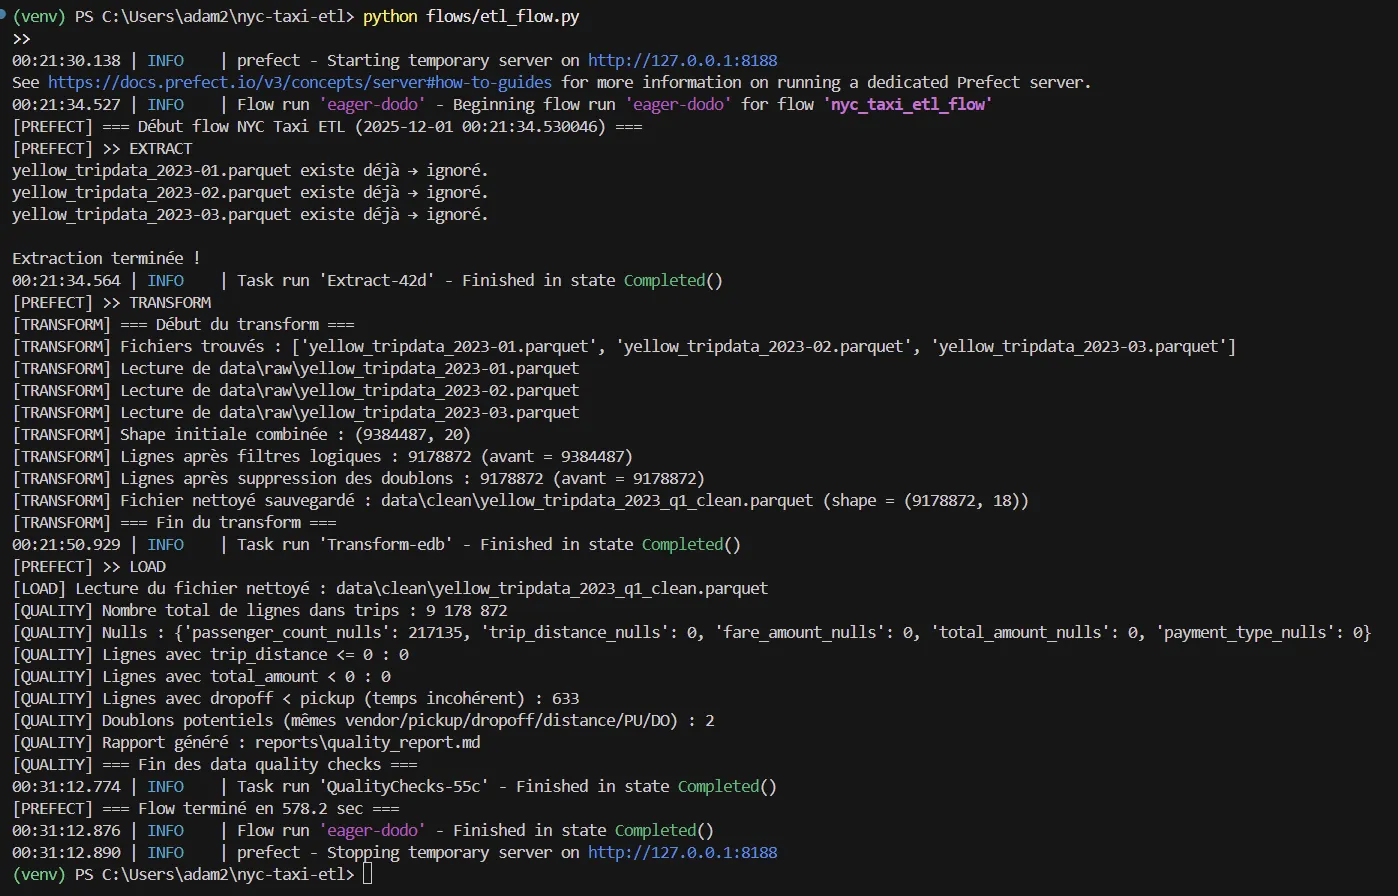Click the 'Lignes après filtres logiques' line
Viewport: 1398px width, 896px height.
point(322,457)
